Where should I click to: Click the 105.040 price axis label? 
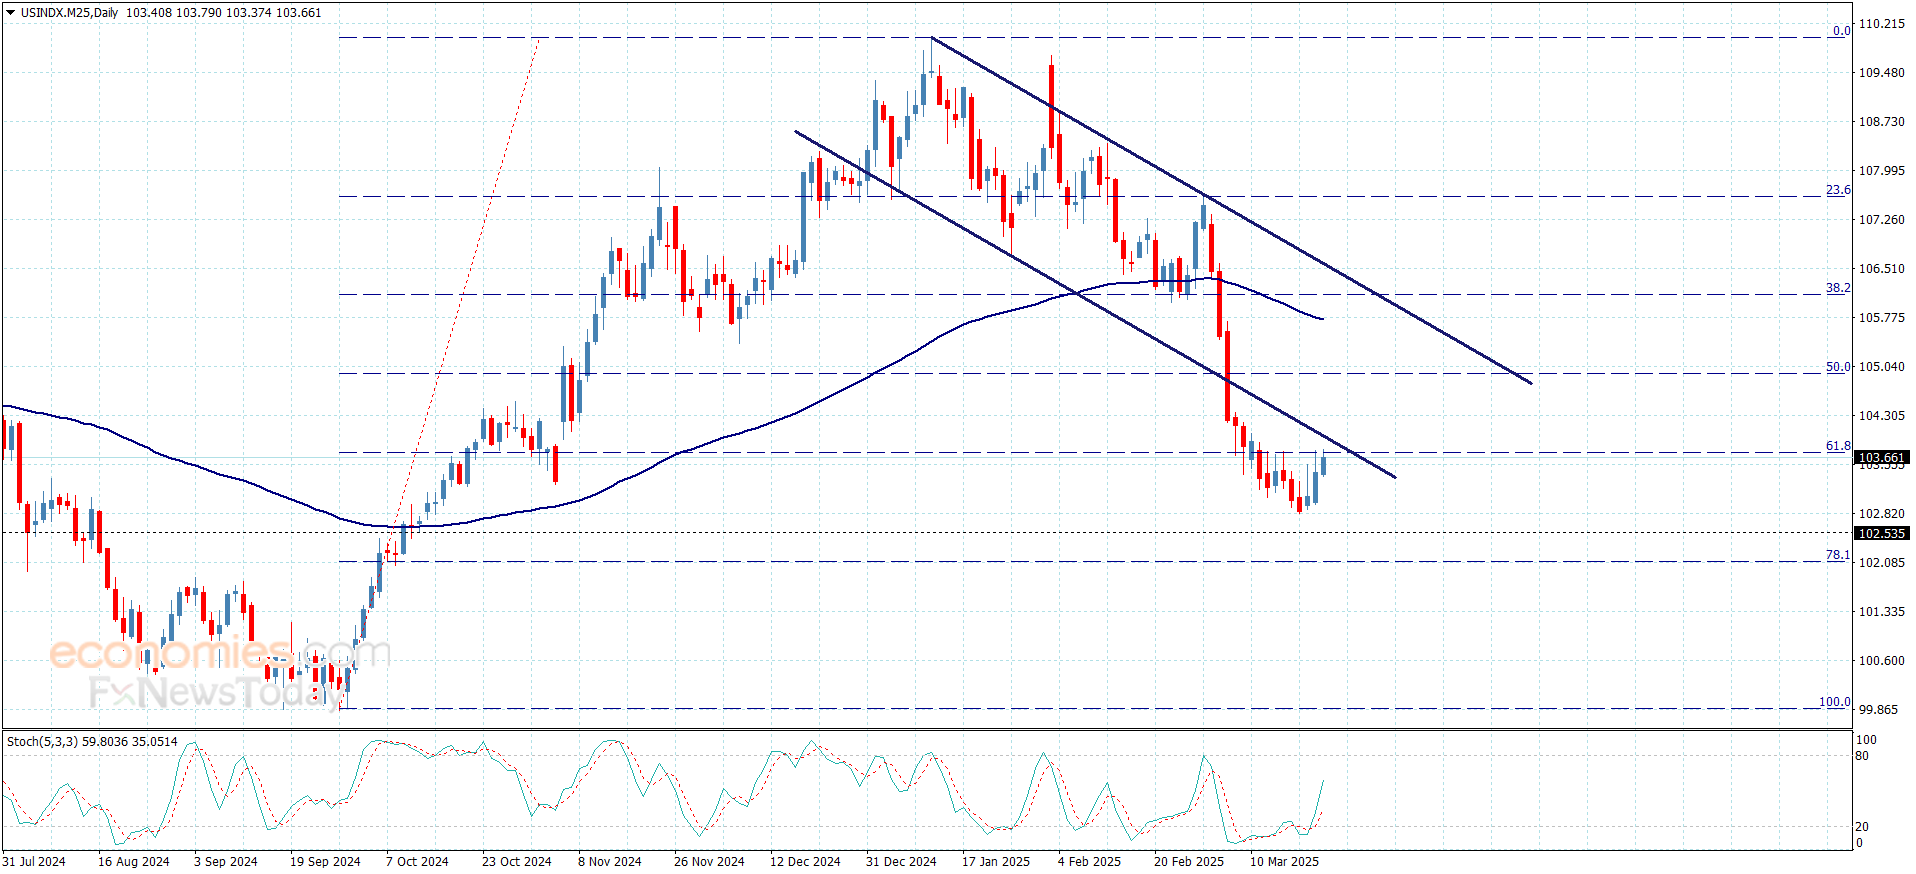(x=1881, y=367)
